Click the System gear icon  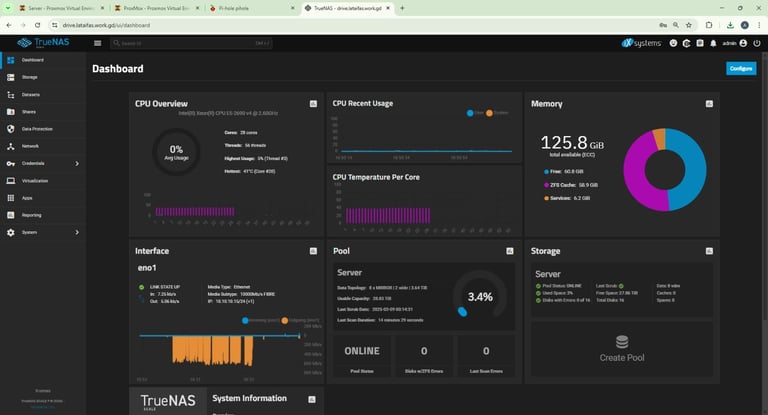(11, 232)
